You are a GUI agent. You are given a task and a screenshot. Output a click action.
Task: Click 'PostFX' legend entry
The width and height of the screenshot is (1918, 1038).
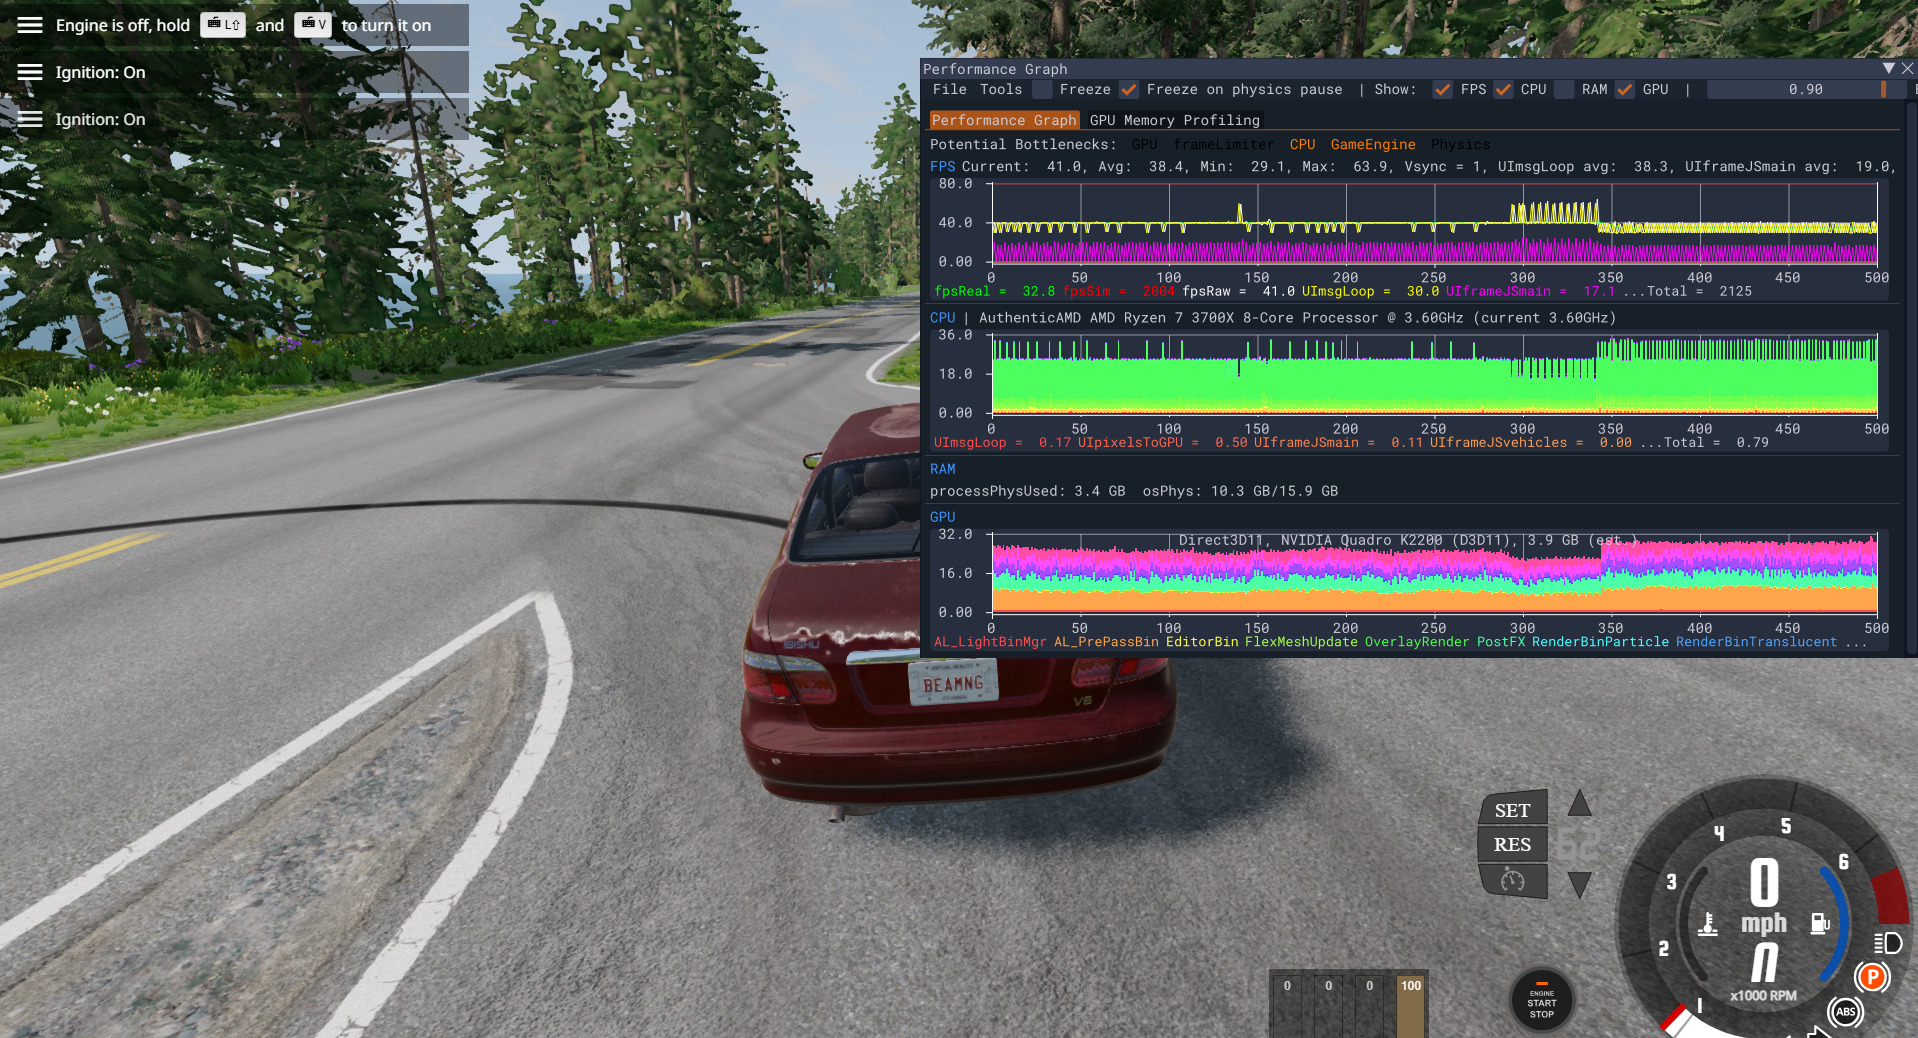[1501, 642]
